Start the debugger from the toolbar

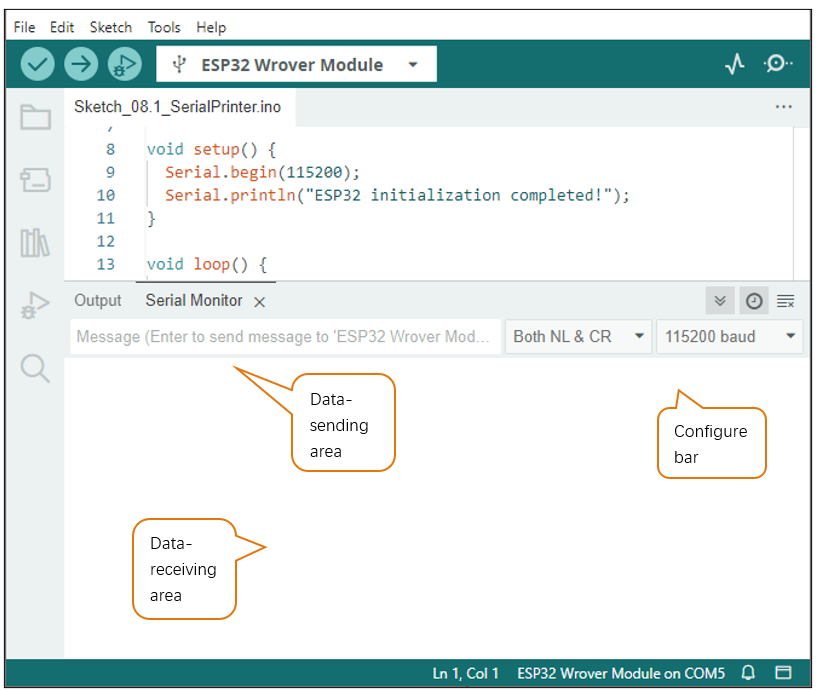[125, 64]
